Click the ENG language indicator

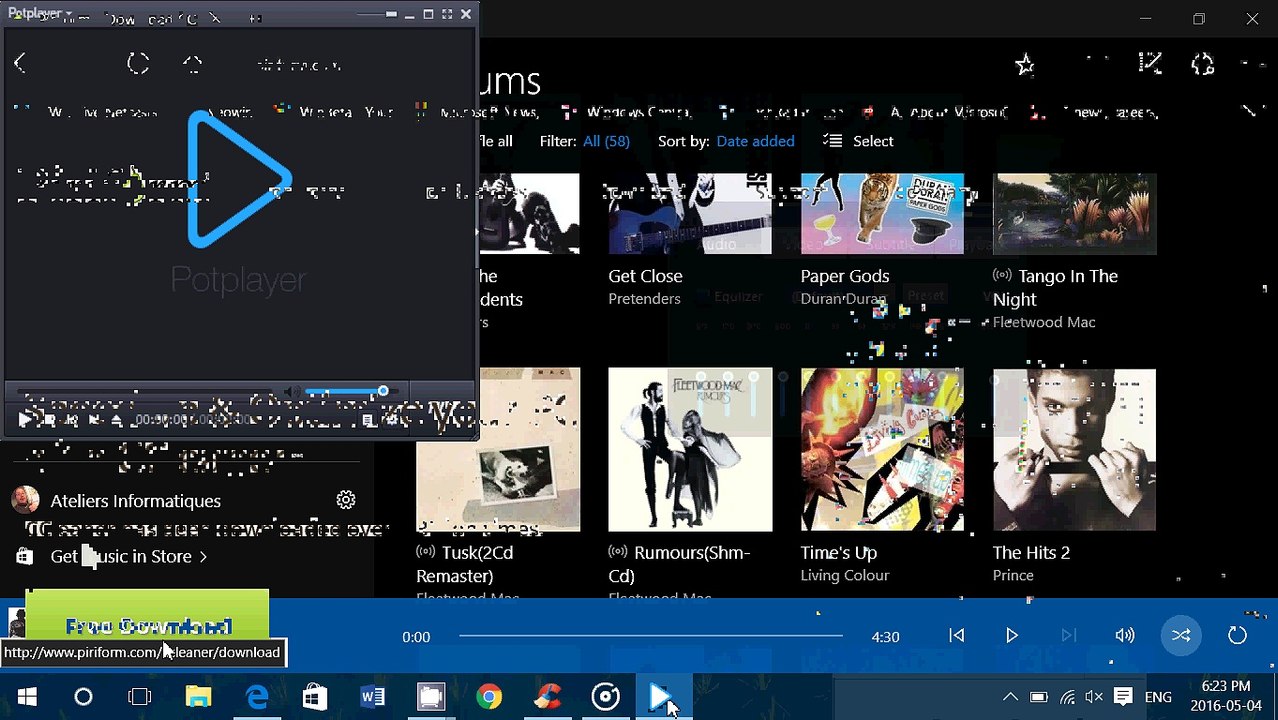1158,697
